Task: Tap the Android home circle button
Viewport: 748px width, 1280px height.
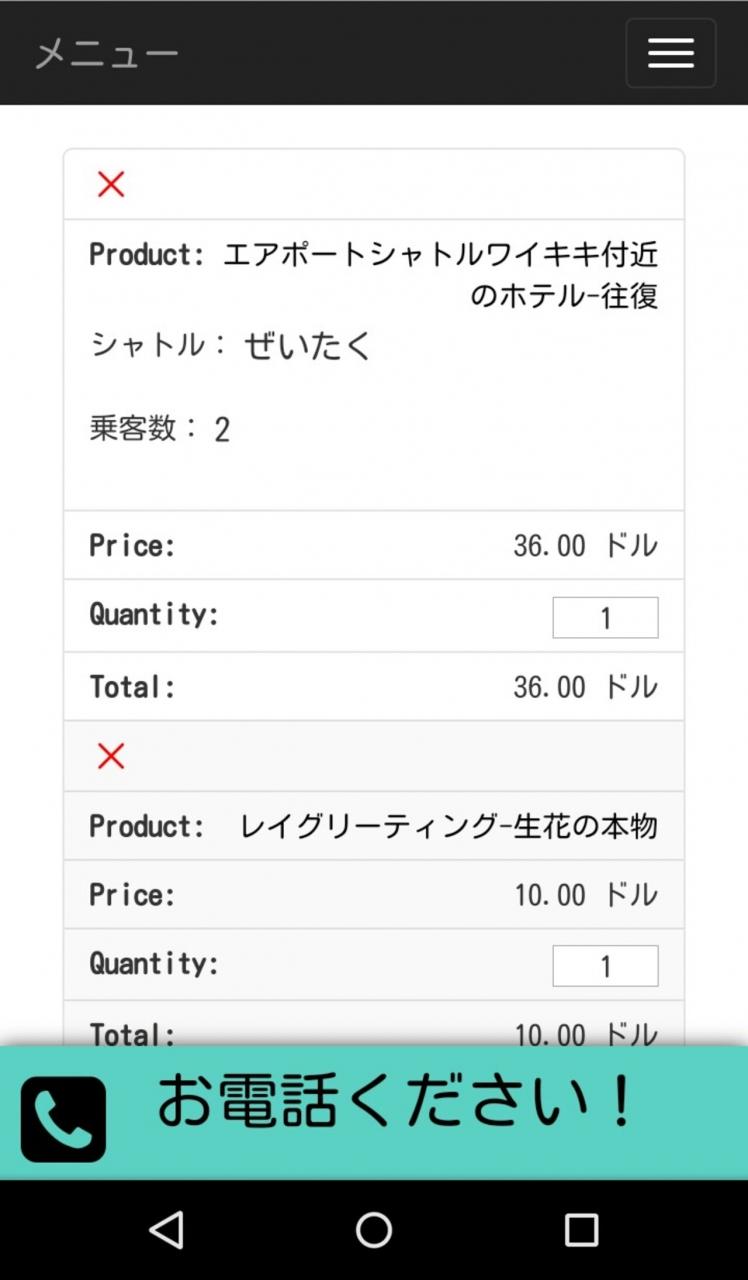Action: click(x=374, y=1230)
